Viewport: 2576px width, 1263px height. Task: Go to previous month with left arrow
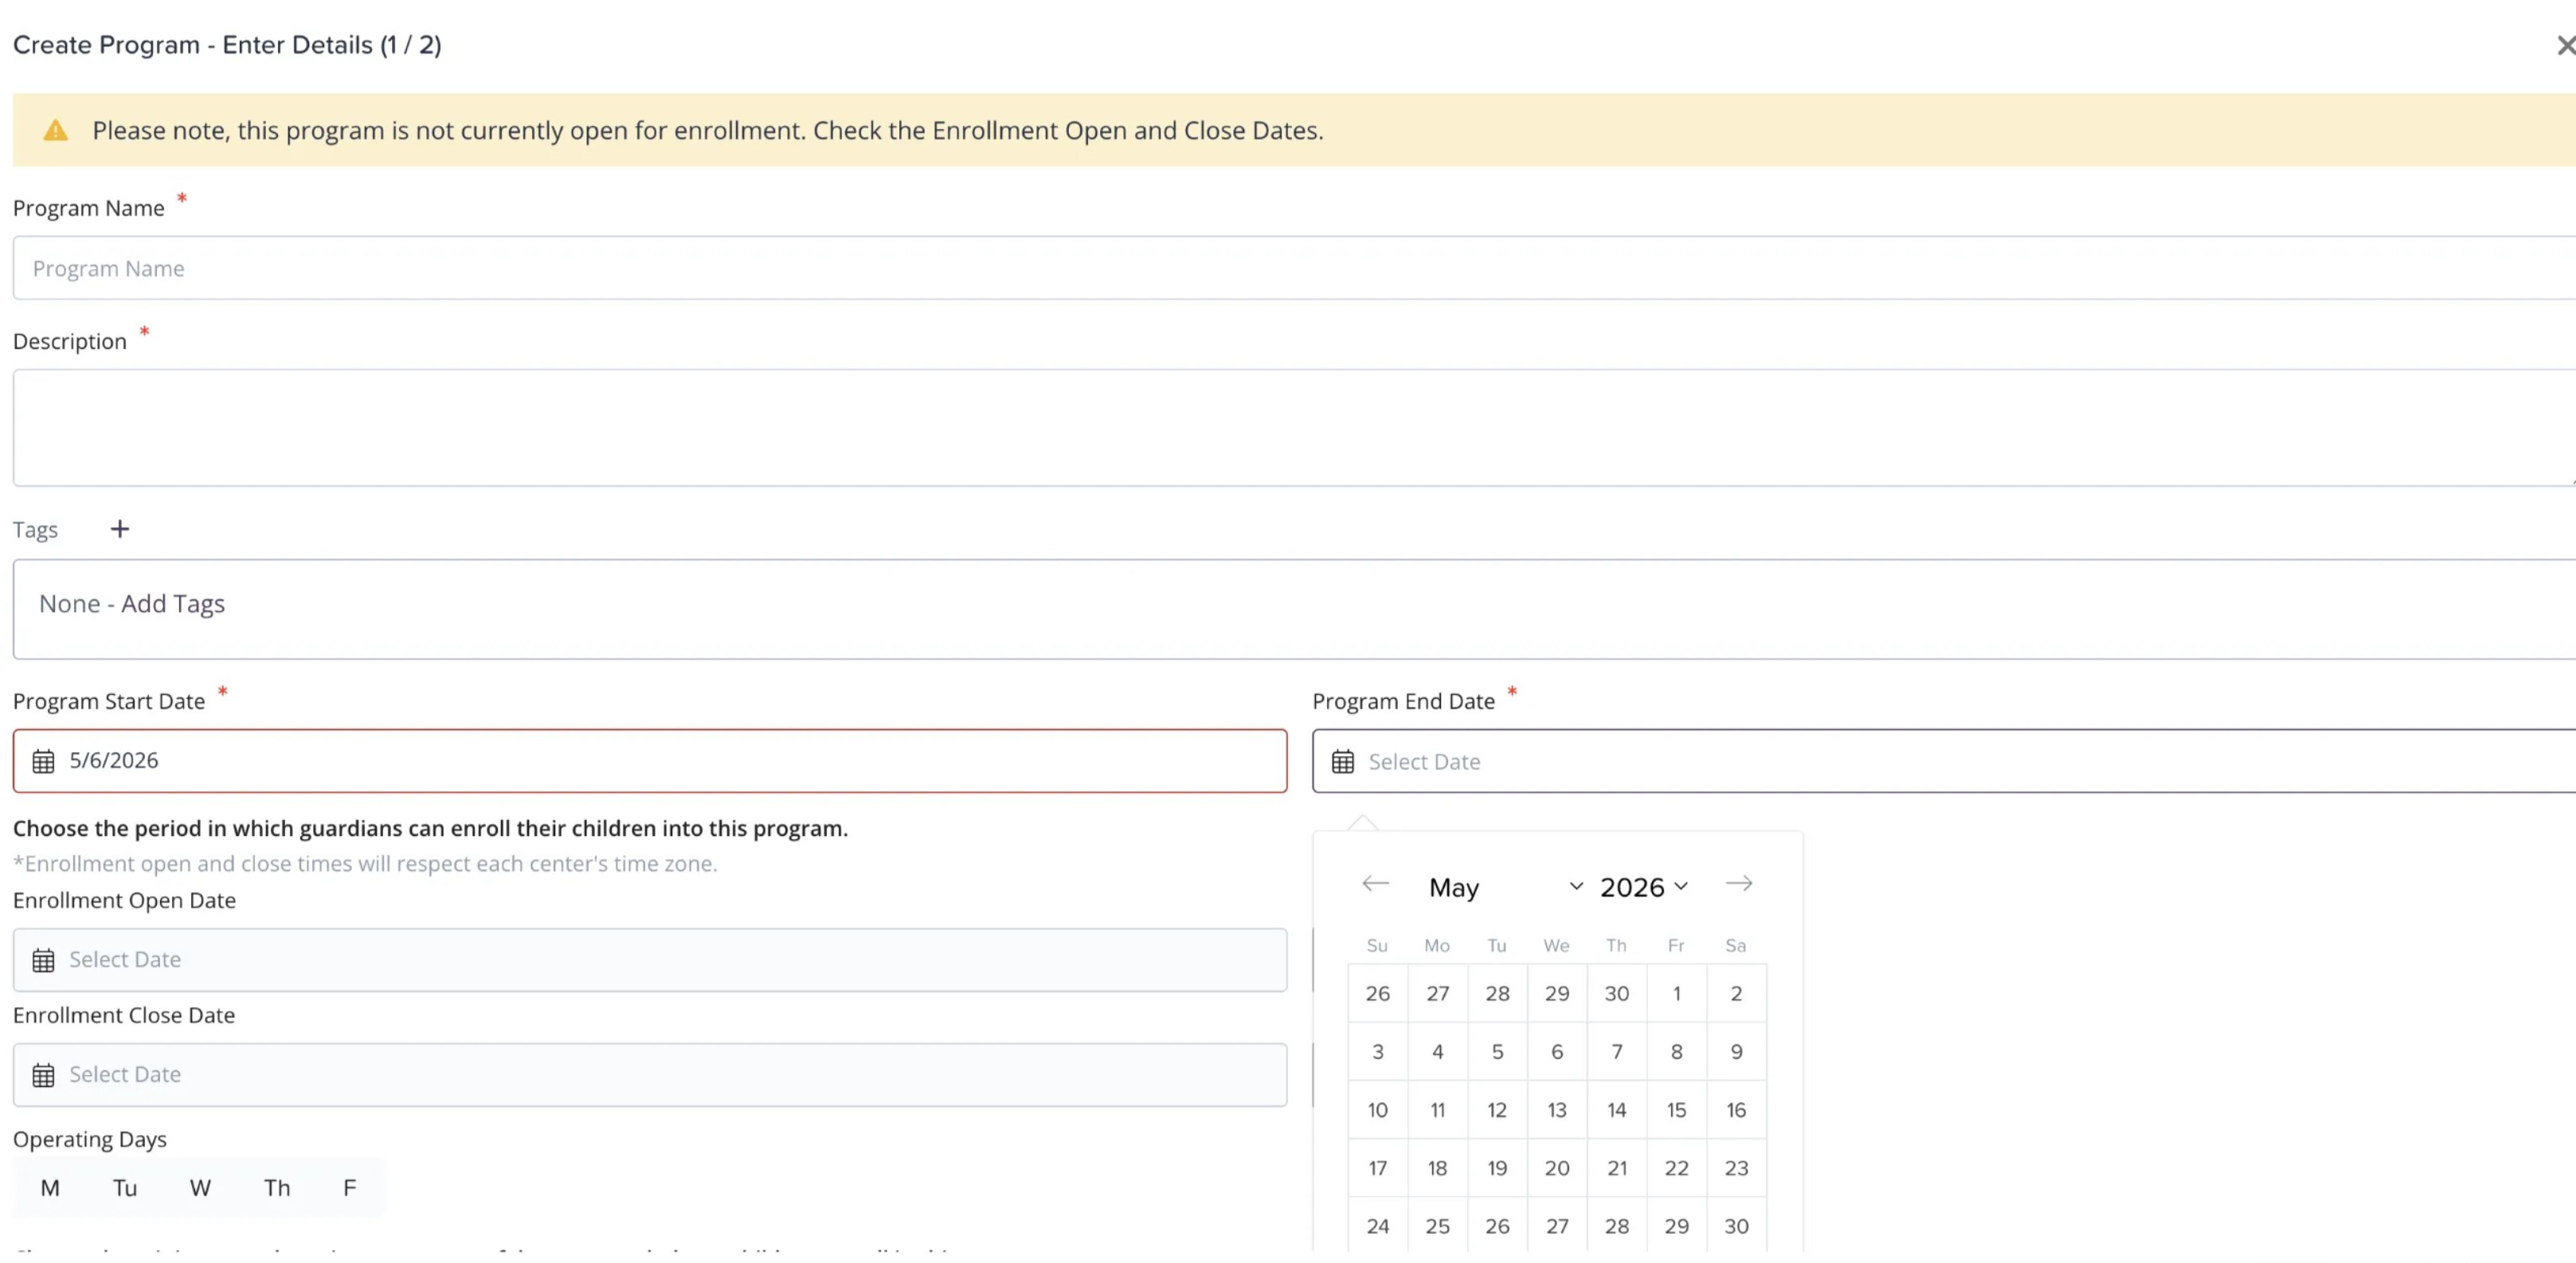coord(1375,884)
